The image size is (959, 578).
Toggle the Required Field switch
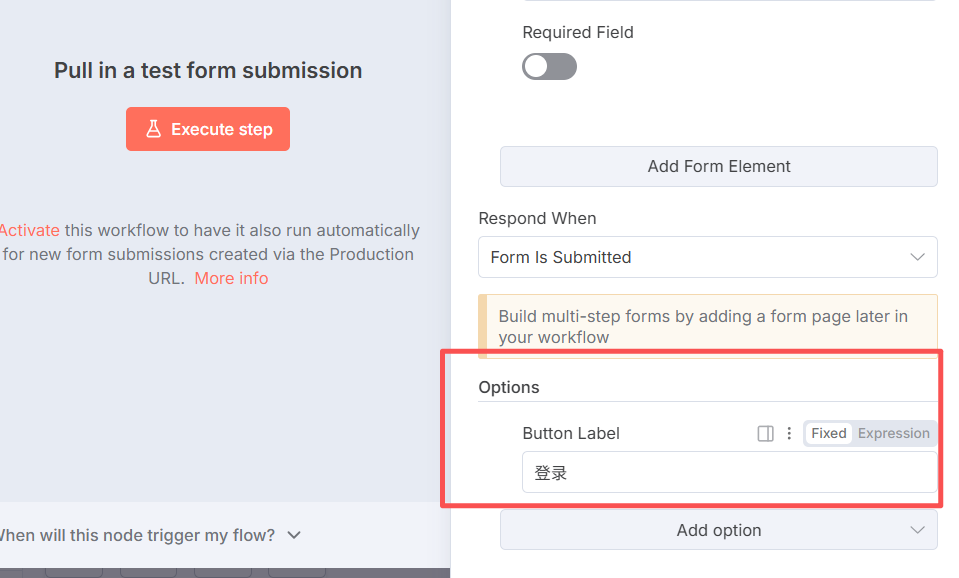pos(549,67)
